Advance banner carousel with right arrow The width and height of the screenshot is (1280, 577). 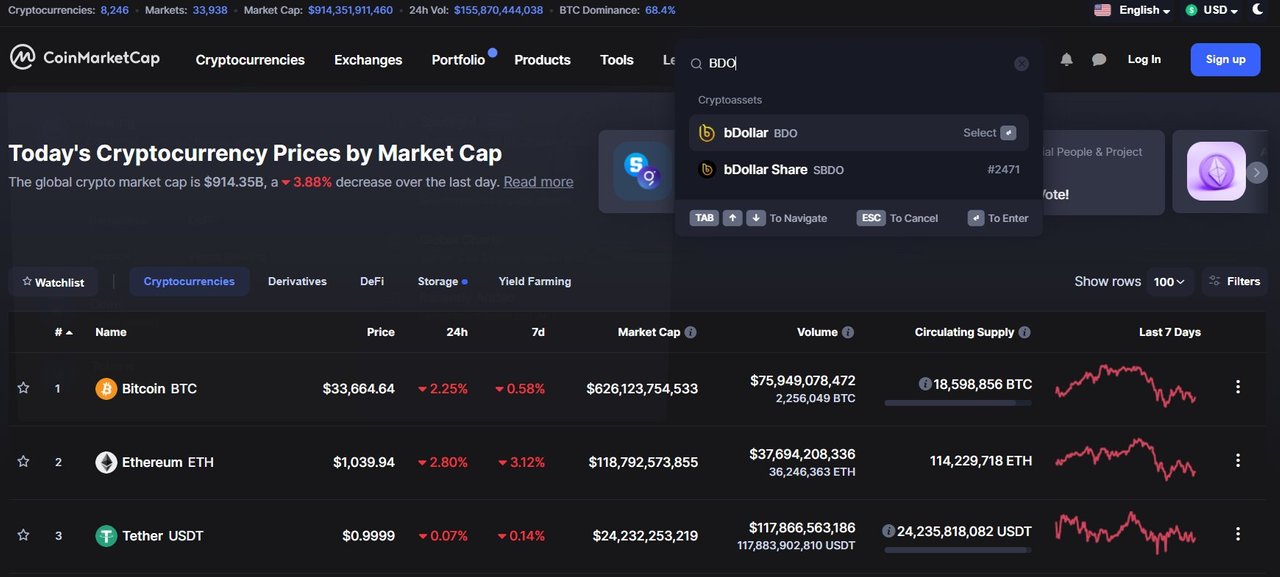(x=1257, y=172)
